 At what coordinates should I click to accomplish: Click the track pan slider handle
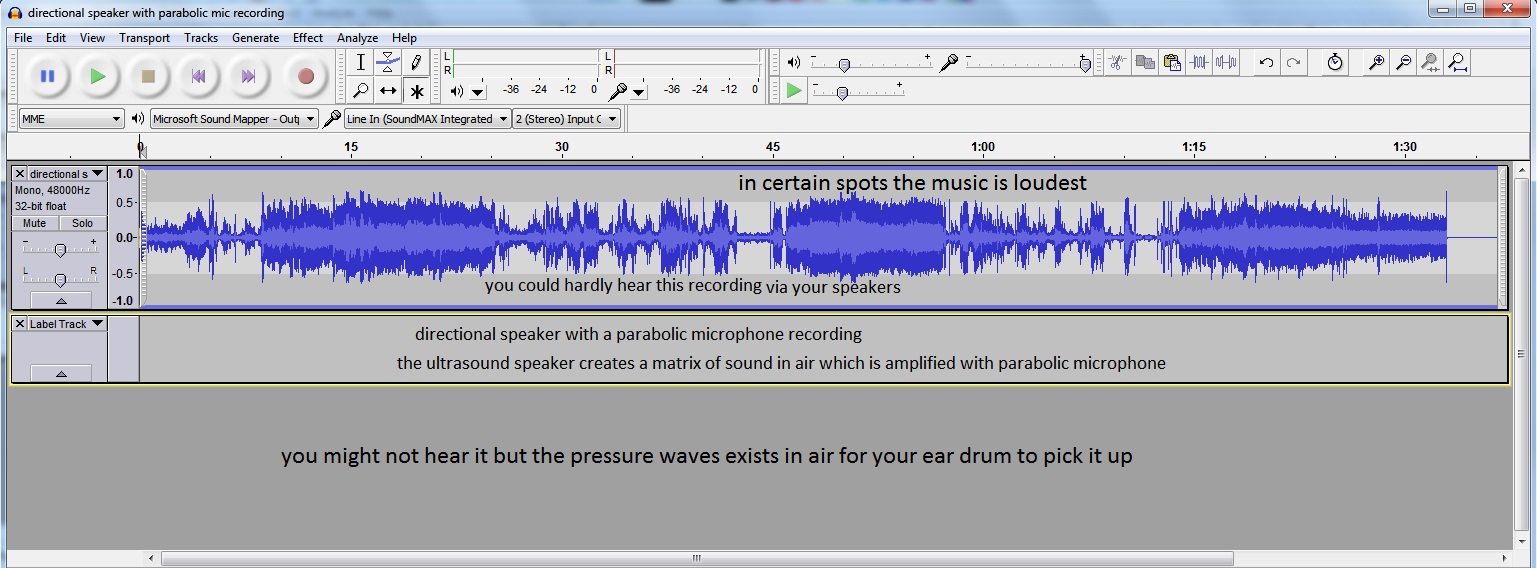click(x=60, y=280)
